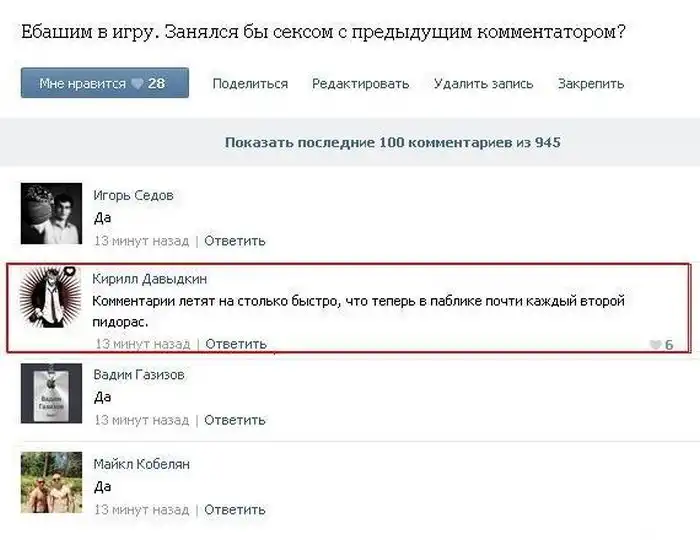The width and height of the screenshot is (700, 540).
Task: Click the "Поделиться" share link
Action: coord(250,84)
